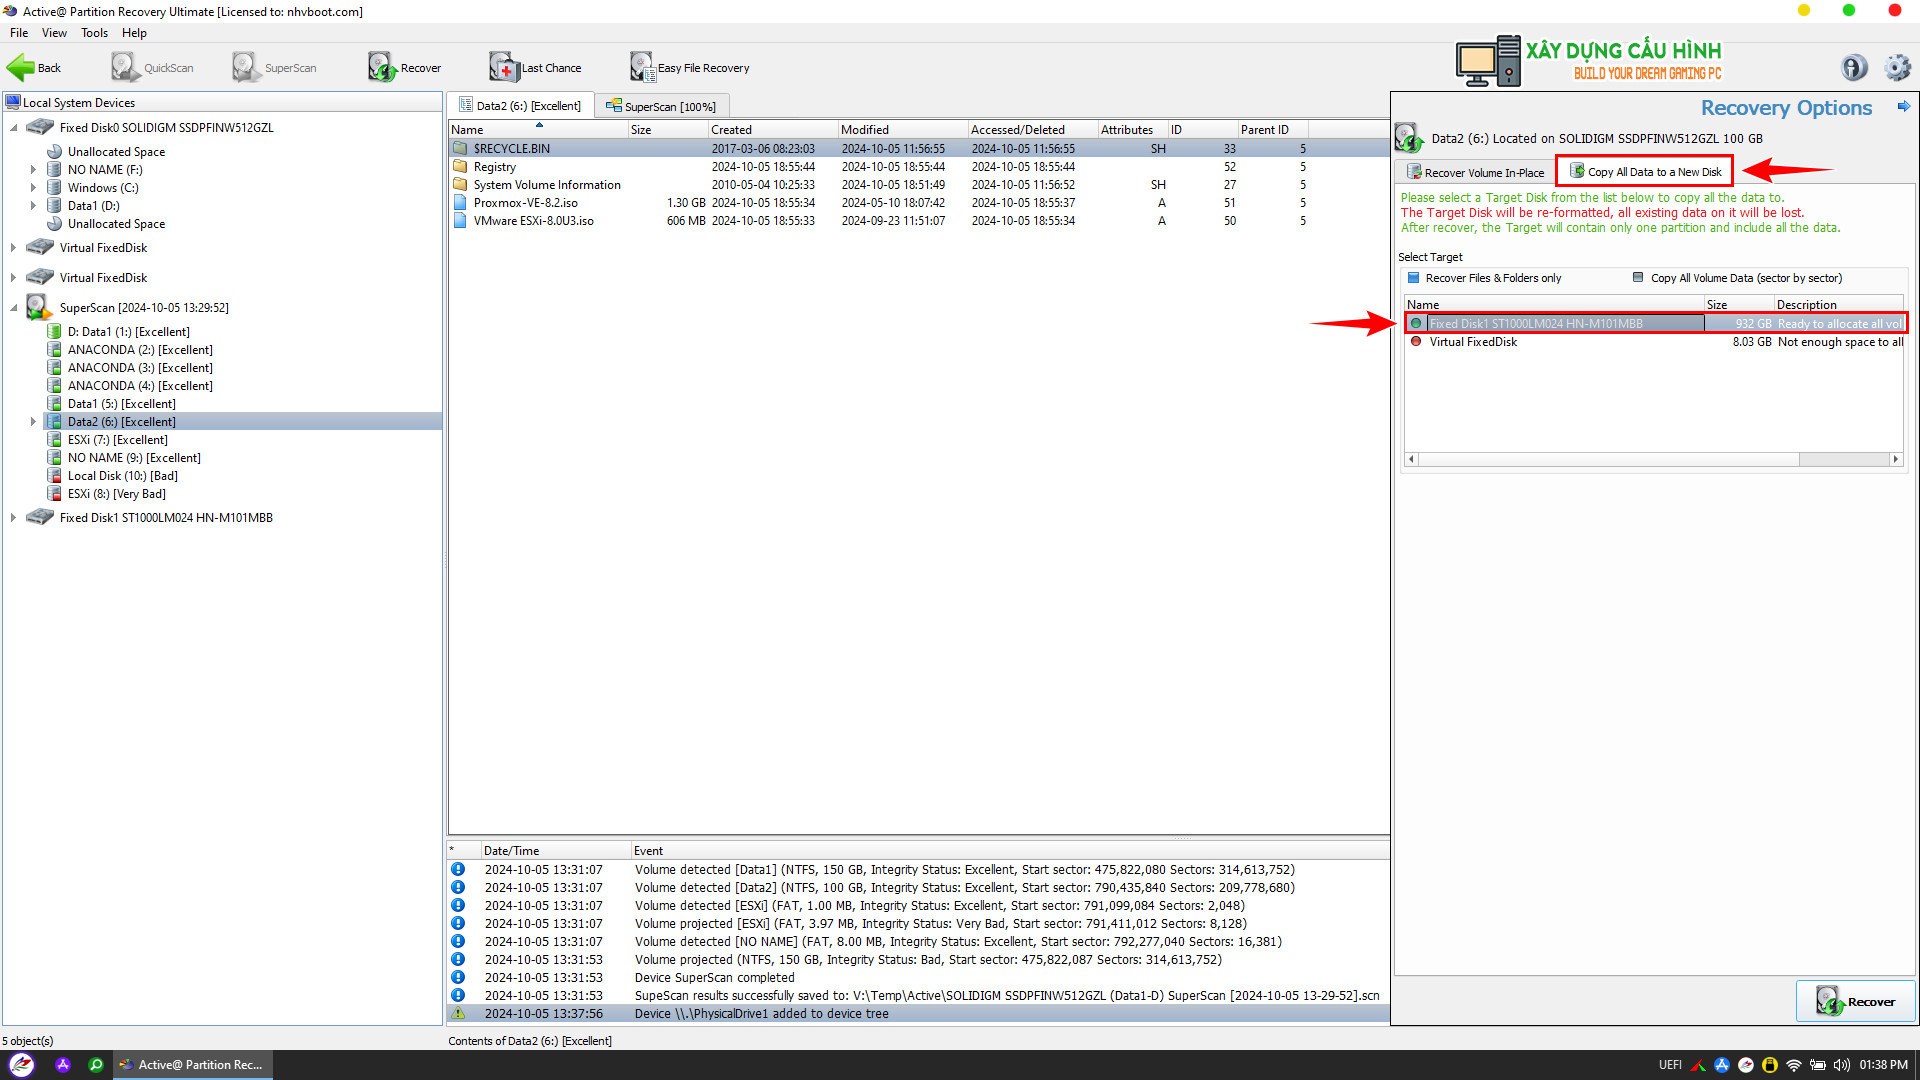
Task: Launch SuperScan from toolbar
Action: [x=274, y=68]
